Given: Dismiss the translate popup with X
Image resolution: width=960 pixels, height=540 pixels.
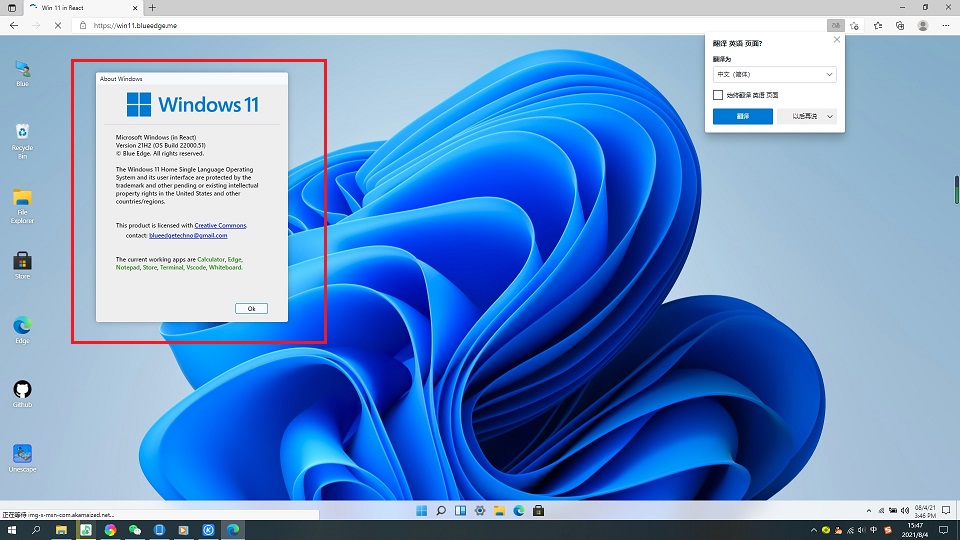Looking at the screenshot, I should click(x=837, y=40).
